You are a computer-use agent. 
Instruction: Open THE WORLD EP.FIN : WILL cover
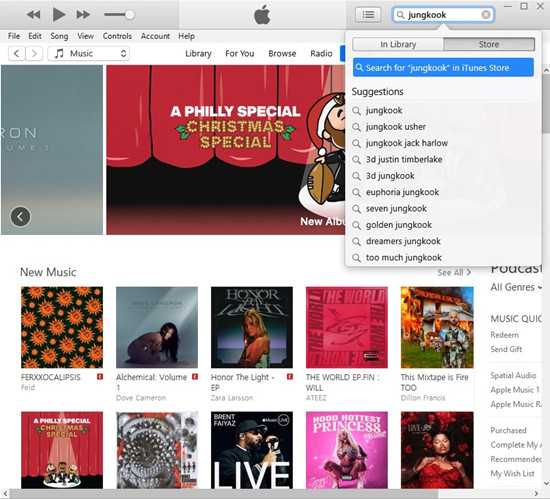[x=347, y=327]
